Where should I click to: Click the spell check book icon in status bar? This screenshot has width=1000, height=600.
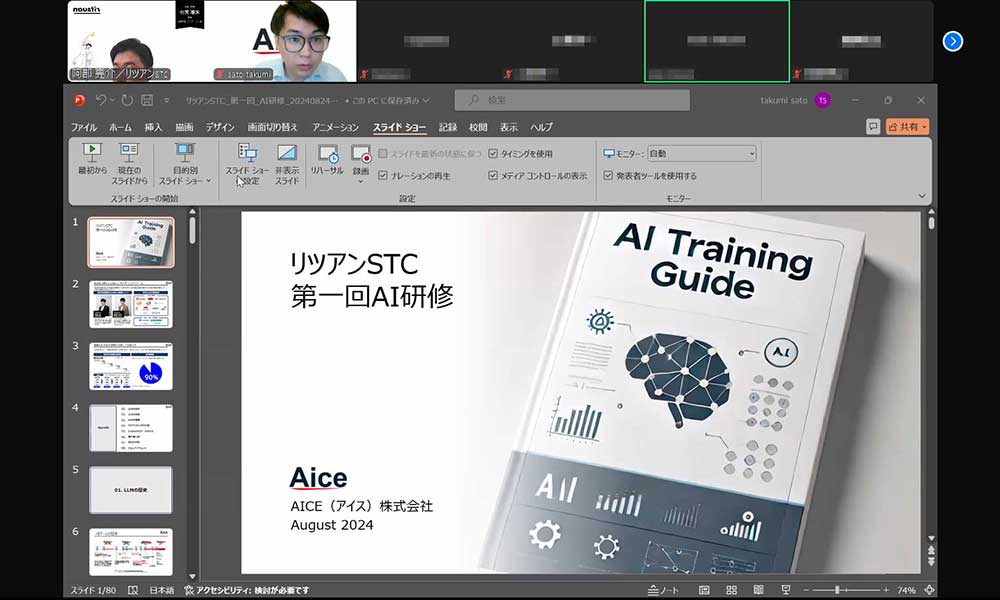point(133,590)
